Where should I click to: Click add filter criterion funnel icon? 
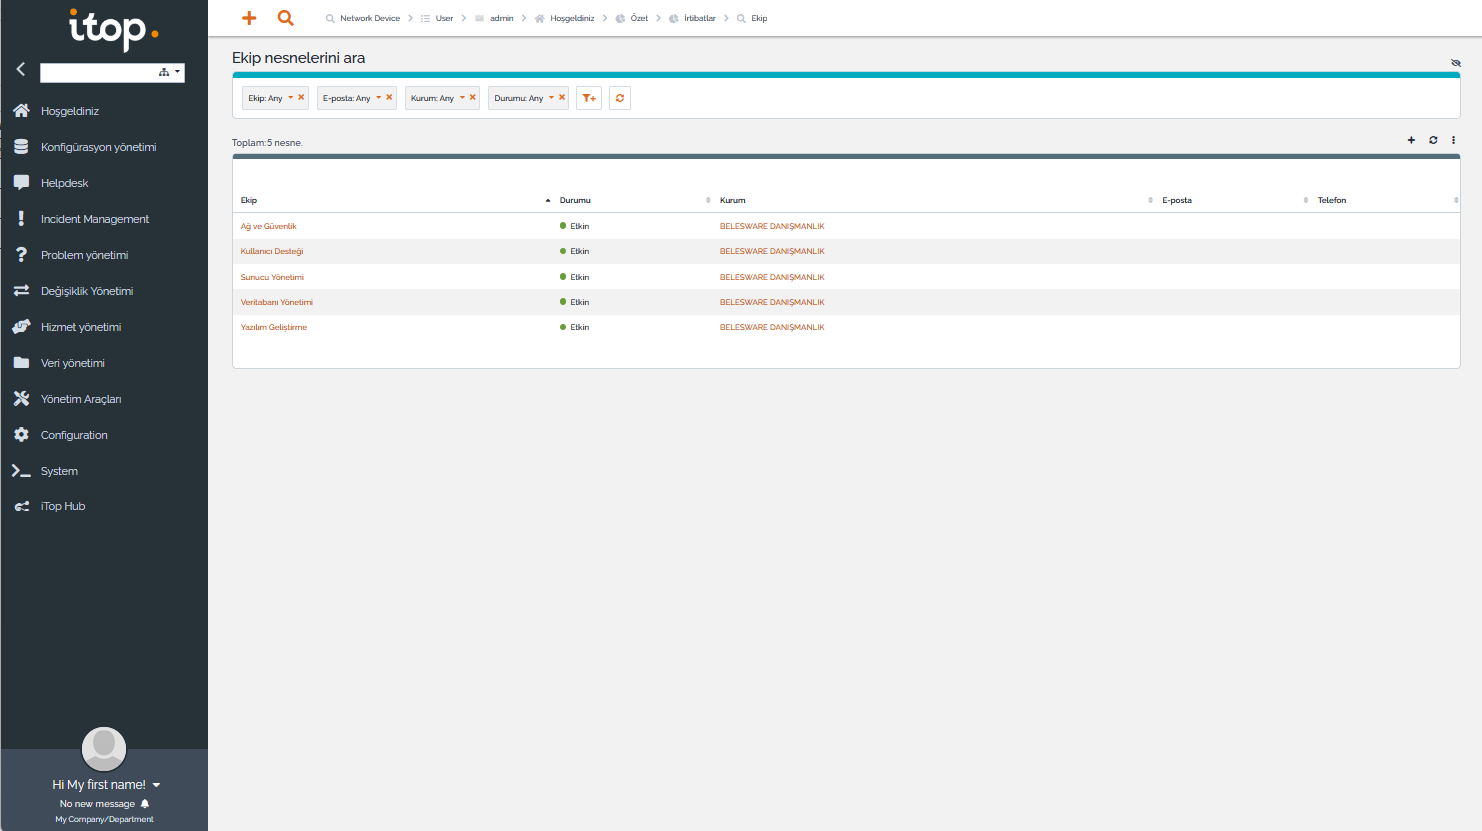[x=589, y=98]
